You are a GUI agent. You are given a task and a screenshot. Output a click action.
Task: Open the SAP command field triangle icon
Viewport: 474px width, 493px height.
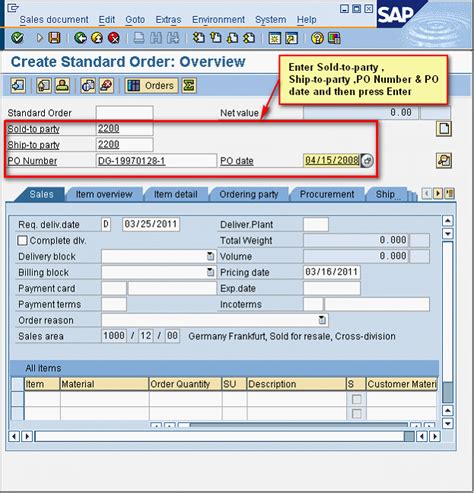coord(40,38)
